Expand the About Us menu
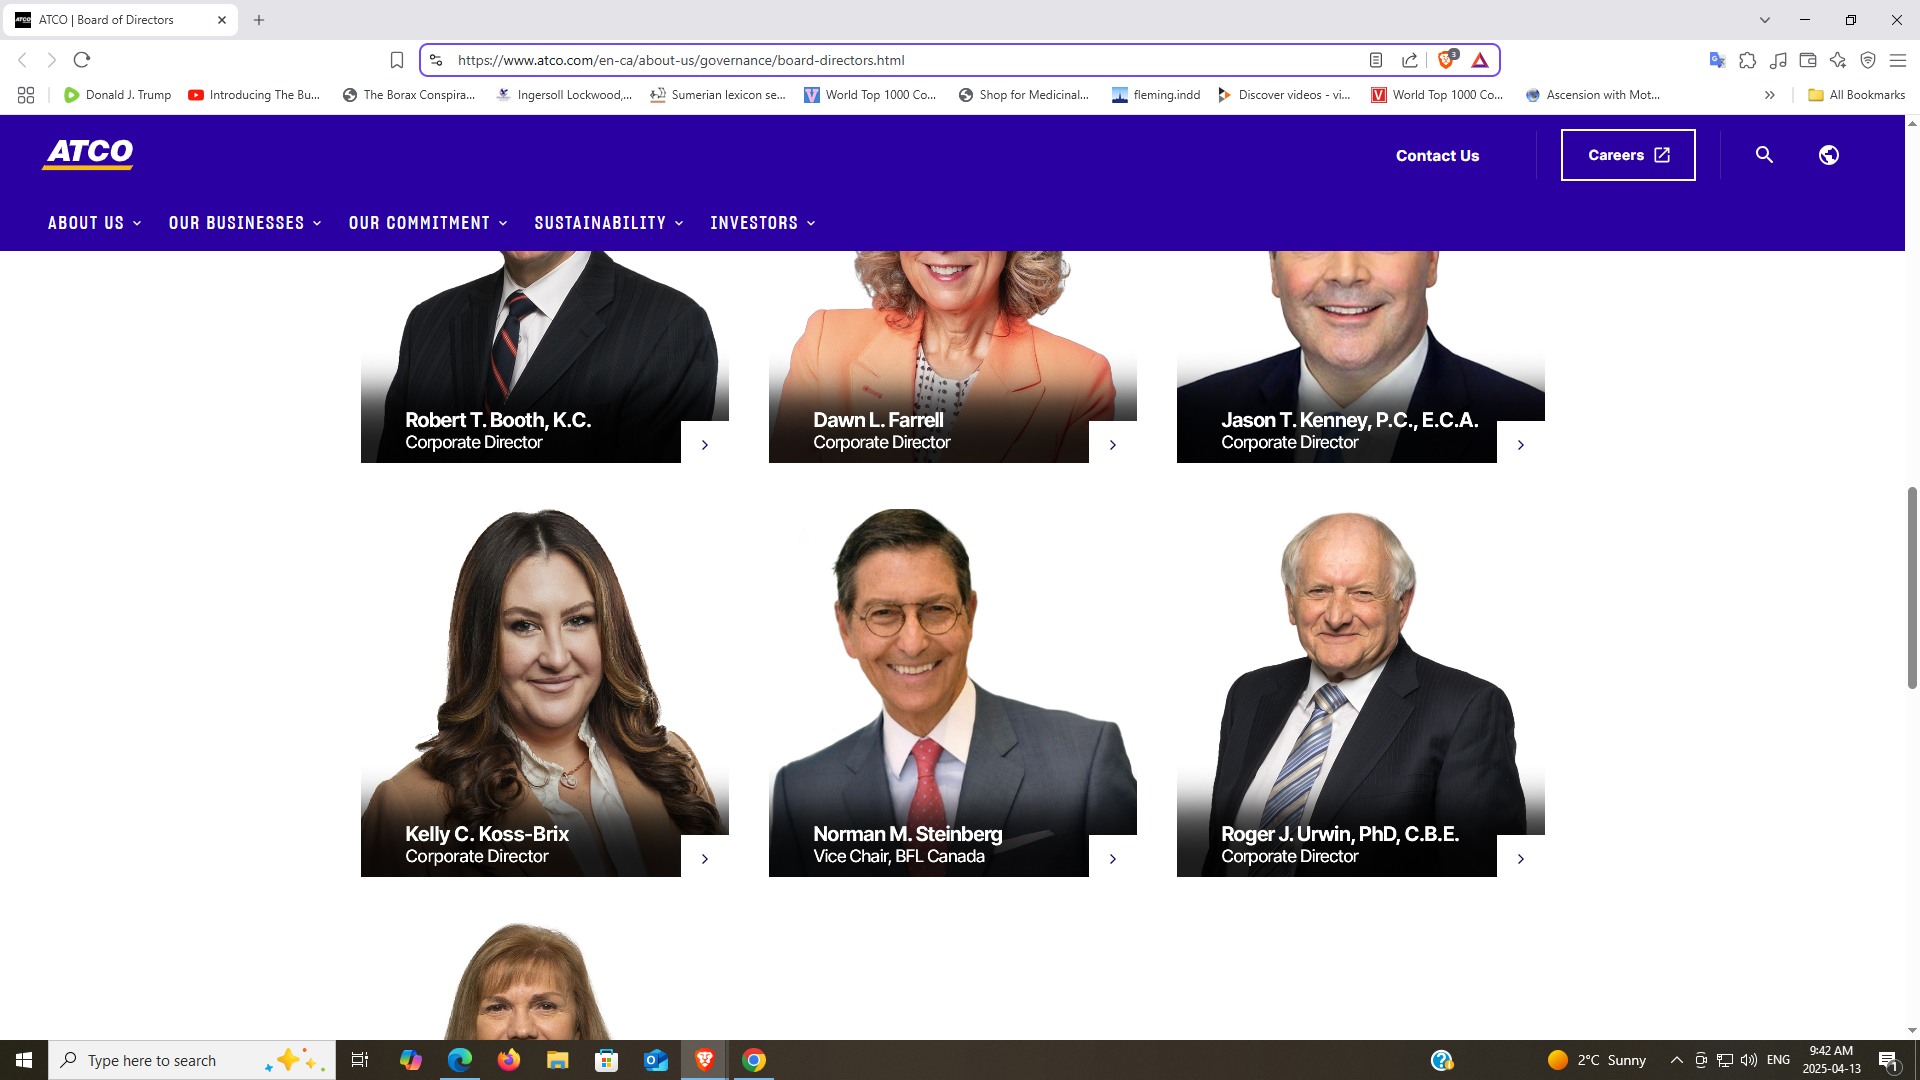1920x1080 pixels. (95, 223)
